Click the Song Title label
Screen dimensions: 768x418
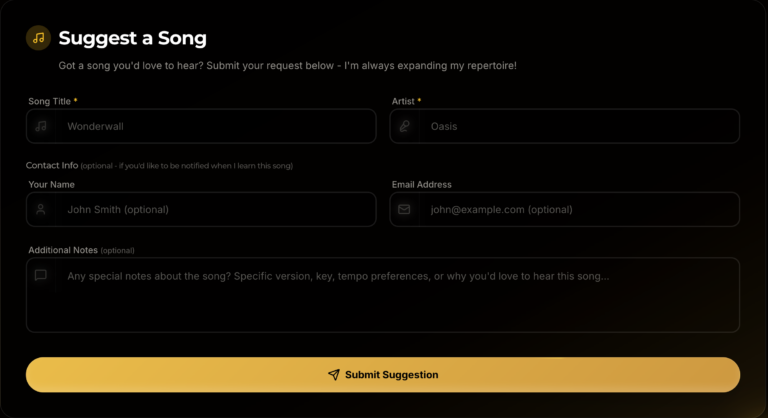click(50, 101)
